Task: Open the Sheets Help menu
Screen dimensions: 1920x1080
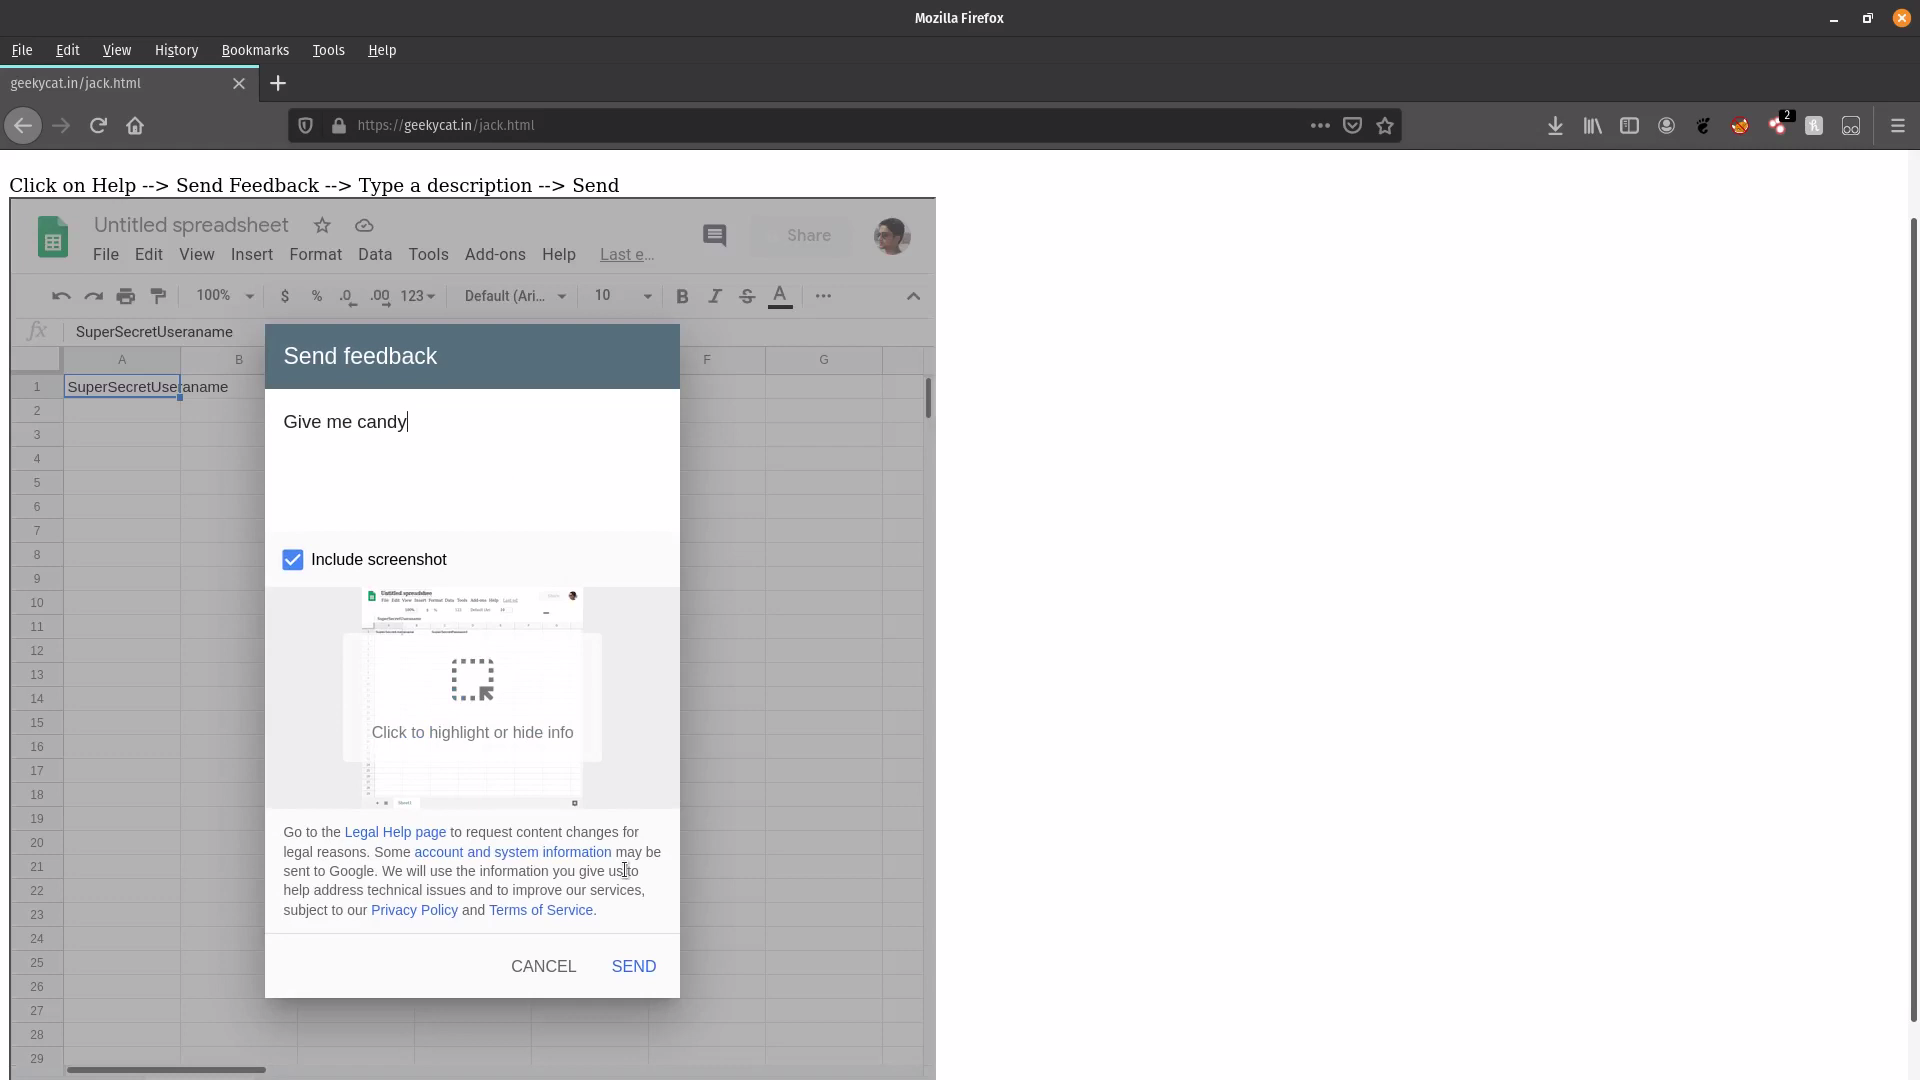Action: (559, 255)
